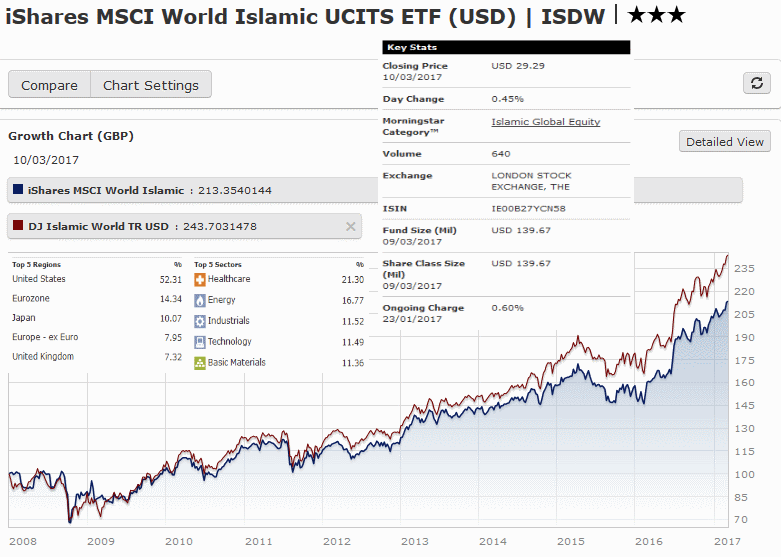The image size is (781, 557).
Task: Click the Volume value 640
Action: click(501, 154)
